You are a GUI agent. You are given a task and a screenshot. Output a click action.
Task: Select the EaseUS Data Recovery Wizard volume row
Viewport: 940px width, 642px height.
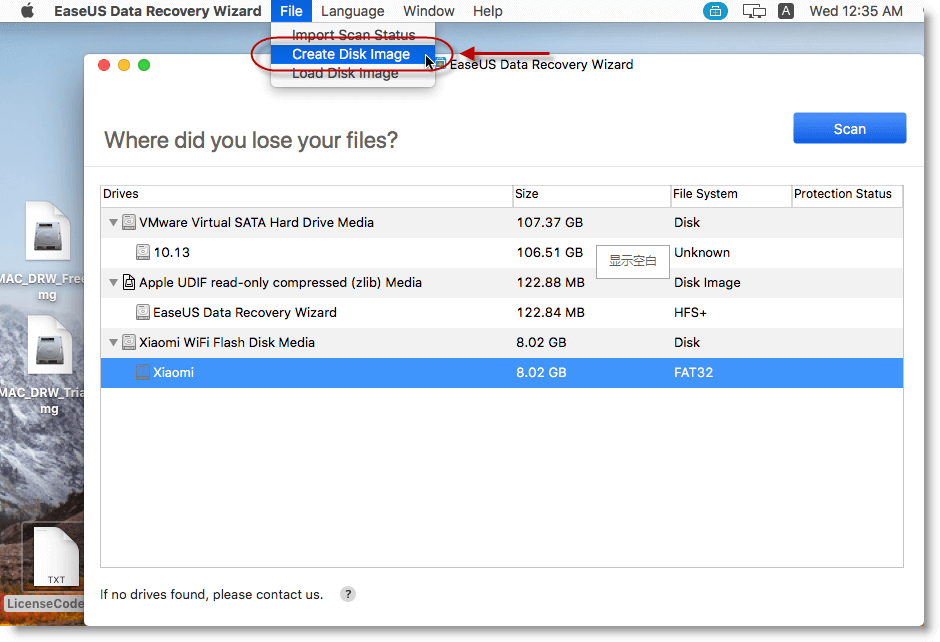(502, 312)
